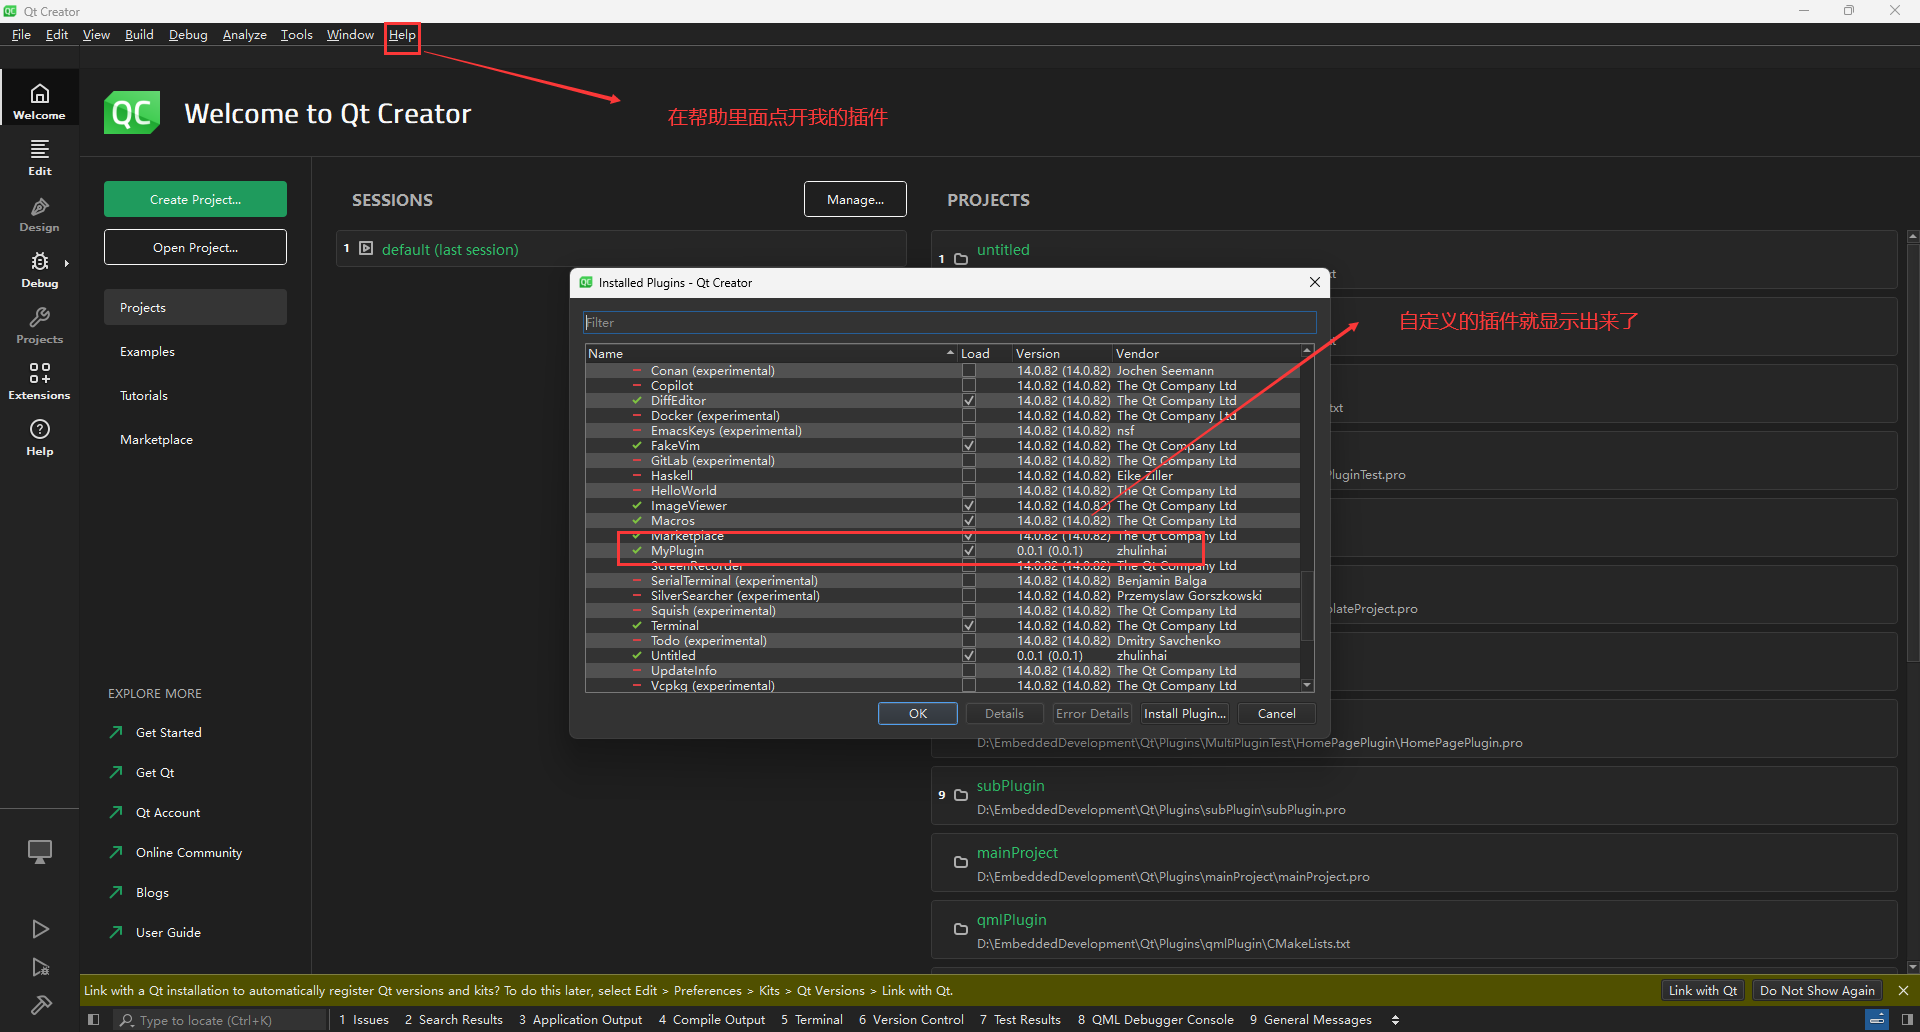
Task: Expand the Debug mode submenu arrow
Action: click(67, 263)
